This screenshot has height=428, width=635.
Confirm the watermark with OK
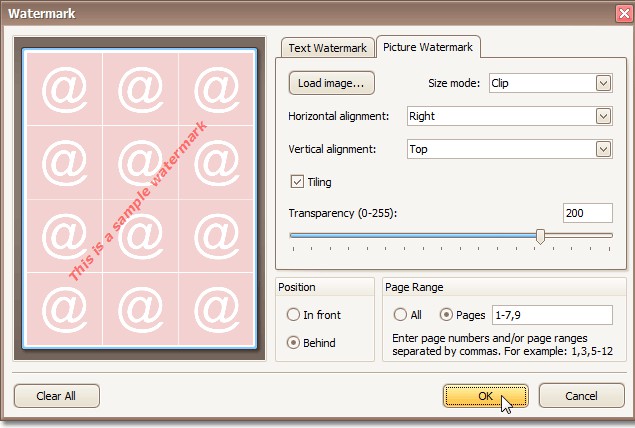[485, 395]
